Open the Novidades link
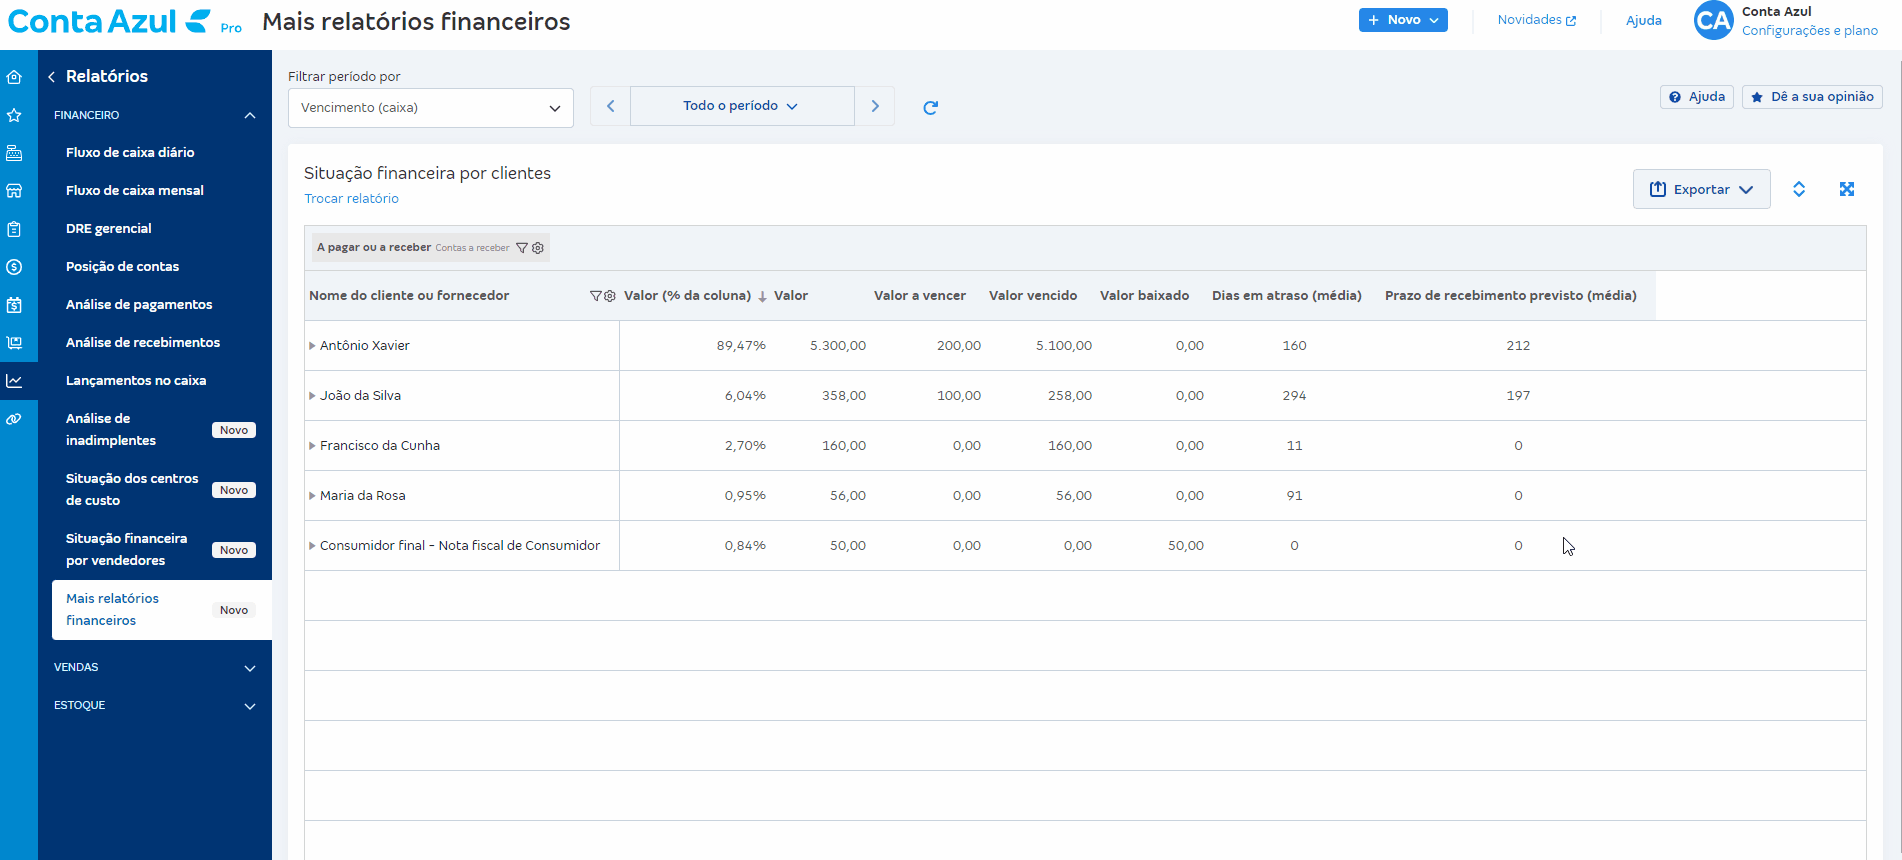This screenshot has height=860, width=1902. 1536,20
